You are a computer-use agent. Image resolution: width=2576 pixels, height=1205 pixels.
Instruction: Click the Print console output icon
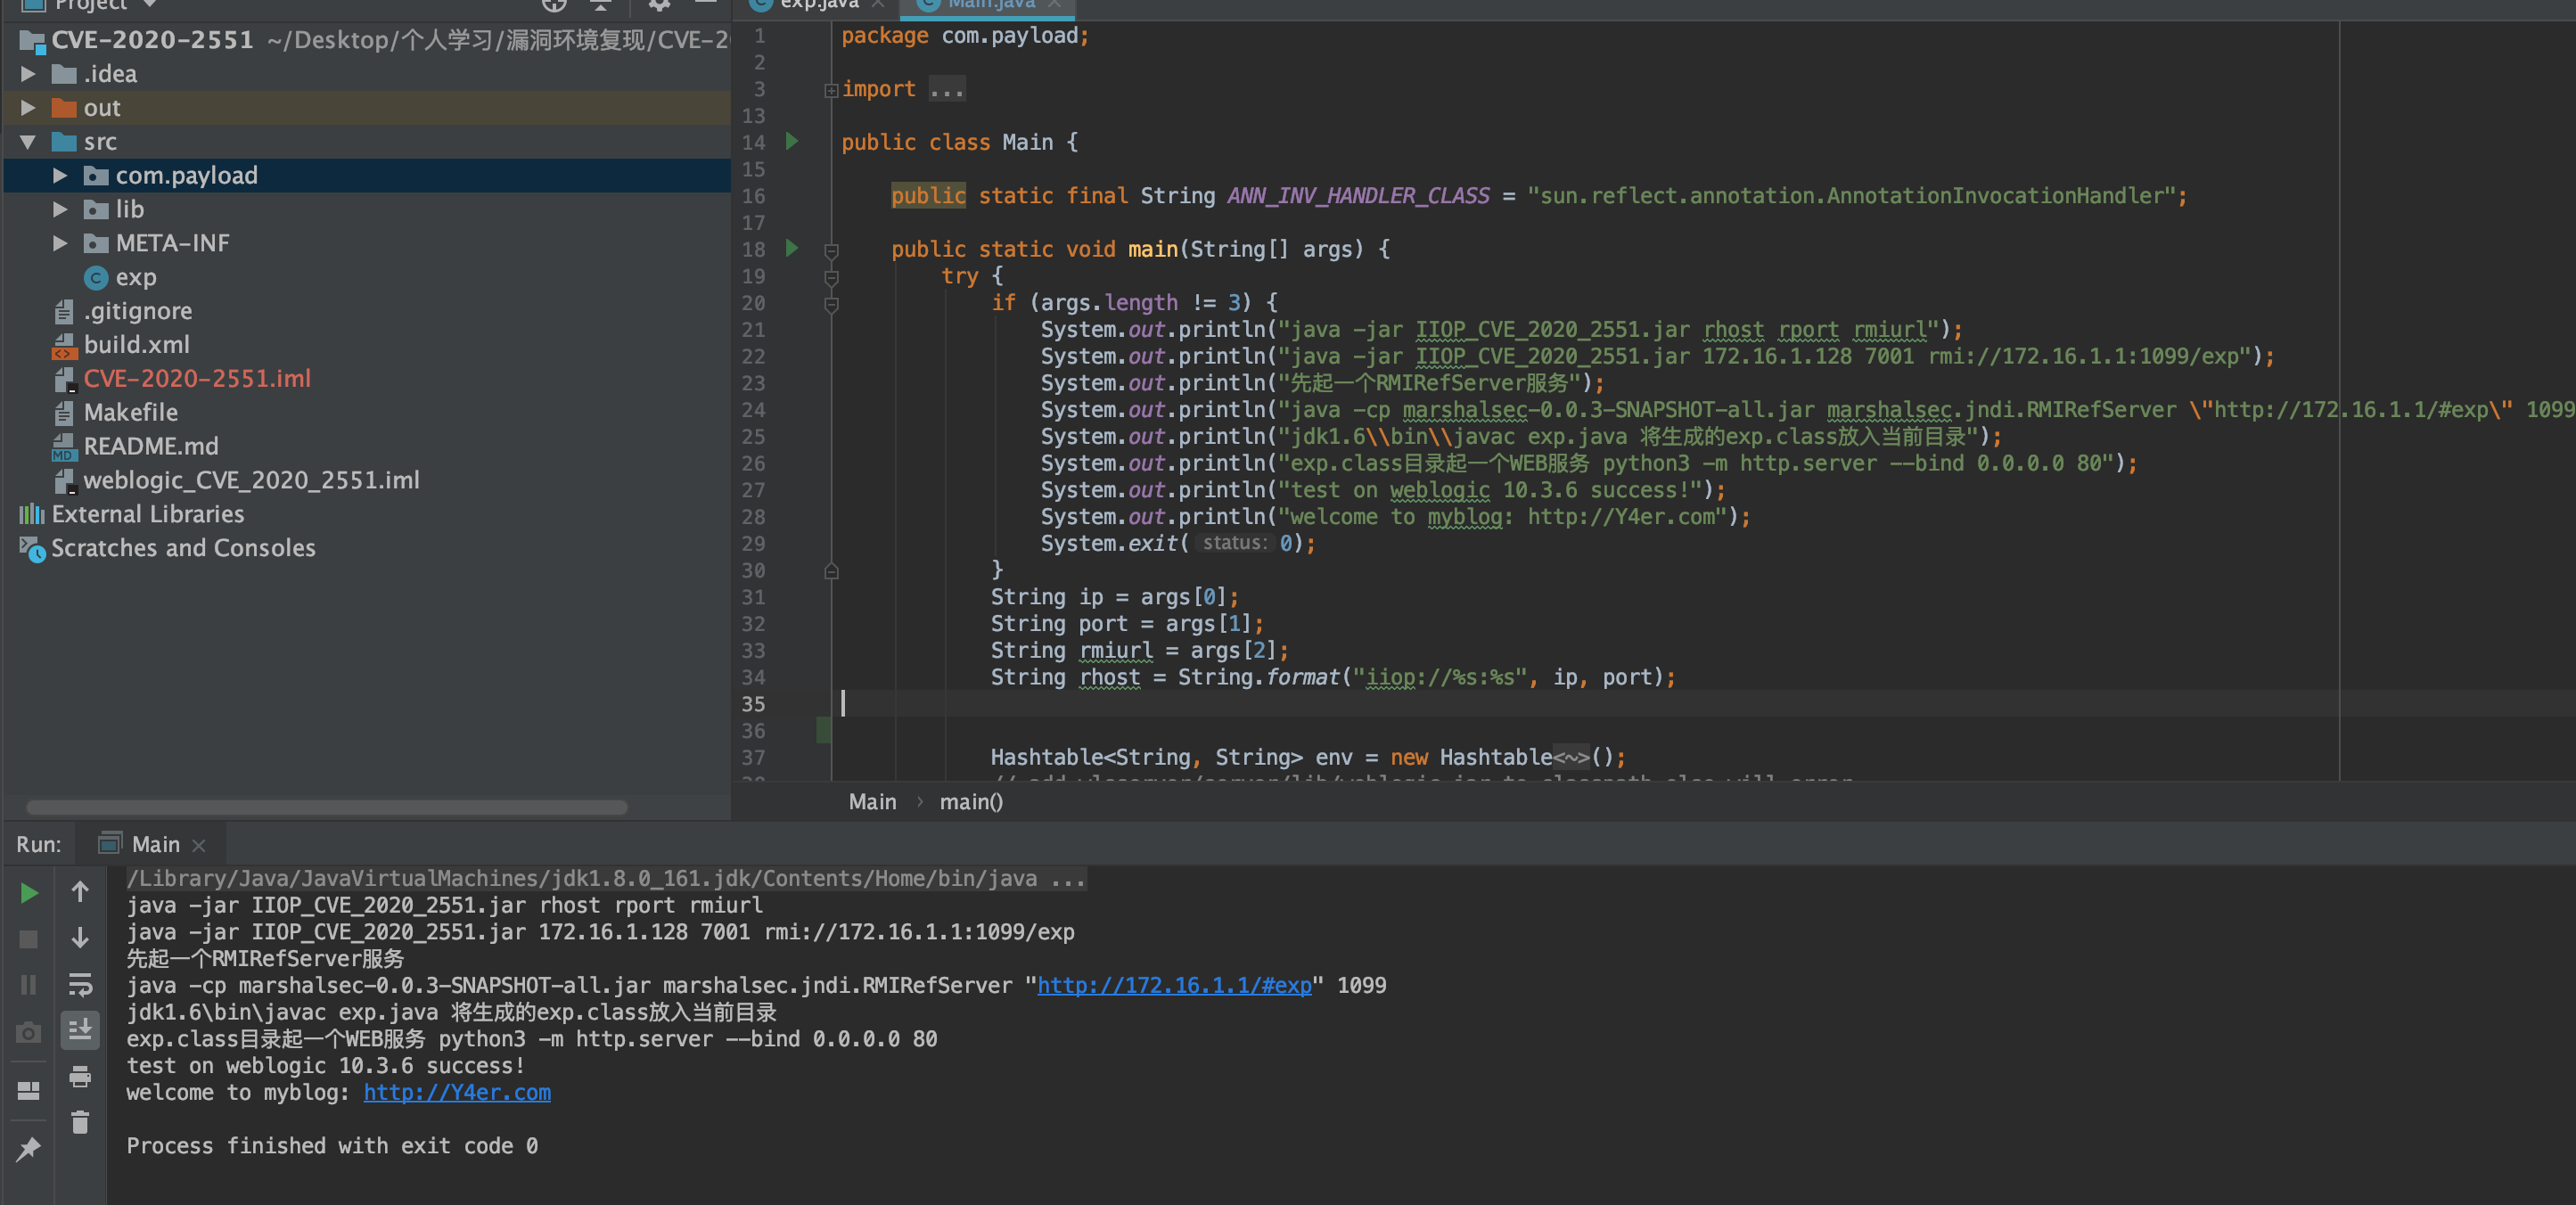click(80, 1076)
